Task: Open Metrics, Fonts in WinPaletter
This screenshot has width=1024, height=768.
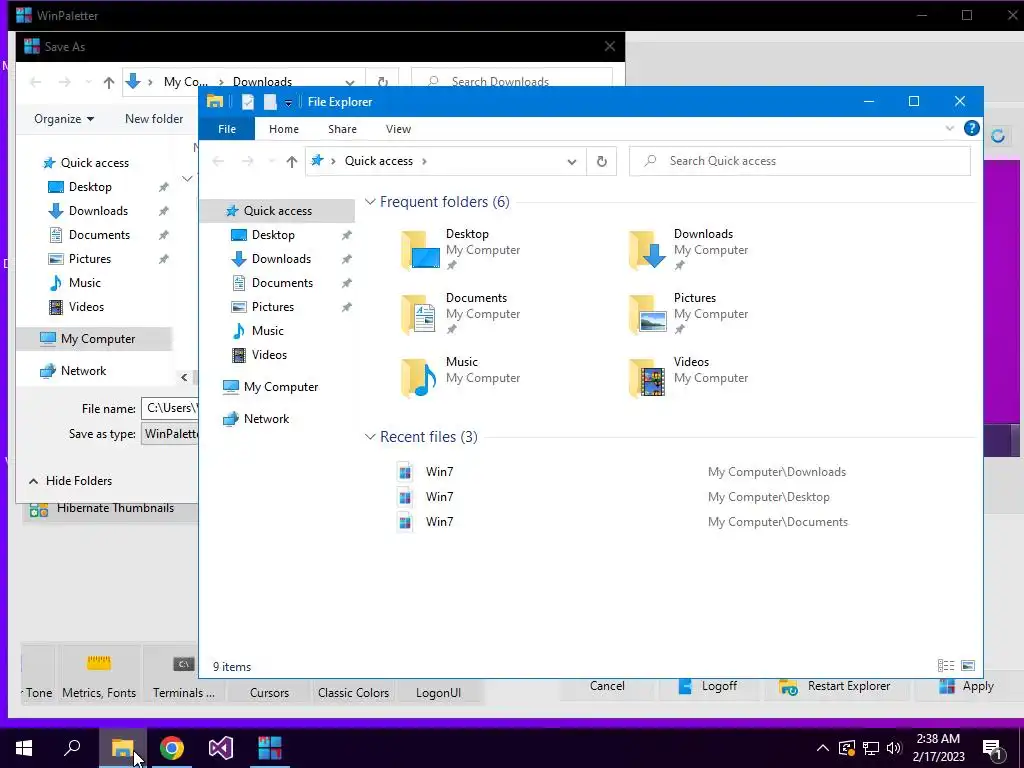Action: (99, 675)
